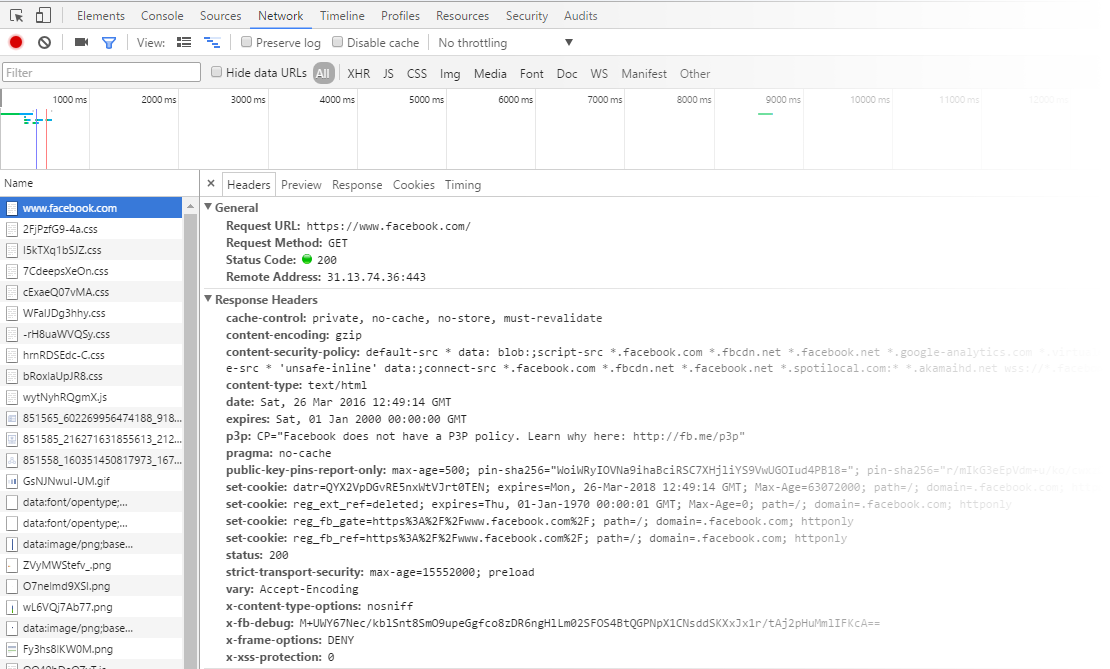This screenshot has width=1110, height=669.
Task: Click the Request URL value https://www.facebook.com/
Action: [388, 227]
